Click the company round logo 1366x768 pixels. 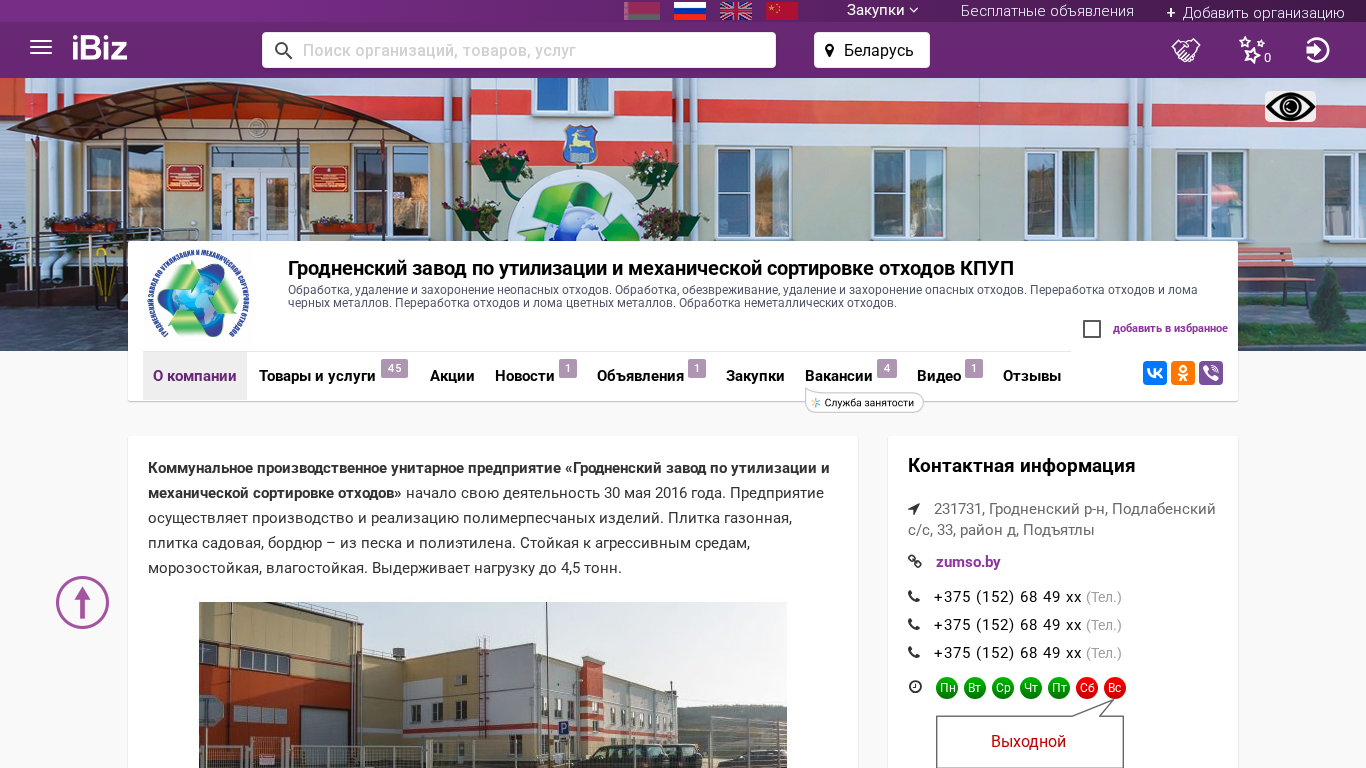tap(196, 295)
